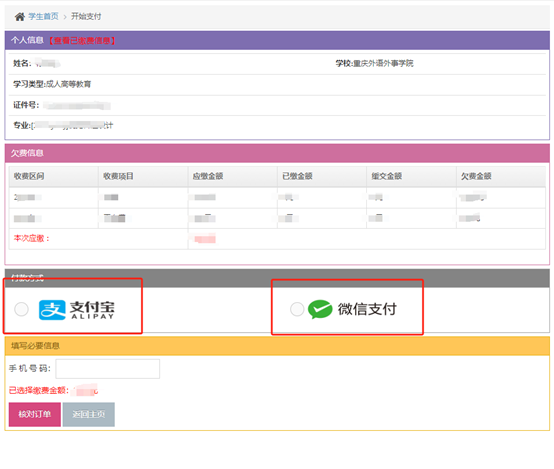The height and width of the screenshot is (469, 554).
Task: Open the 查看已缴费信息 link
Action: pos(82,41)
